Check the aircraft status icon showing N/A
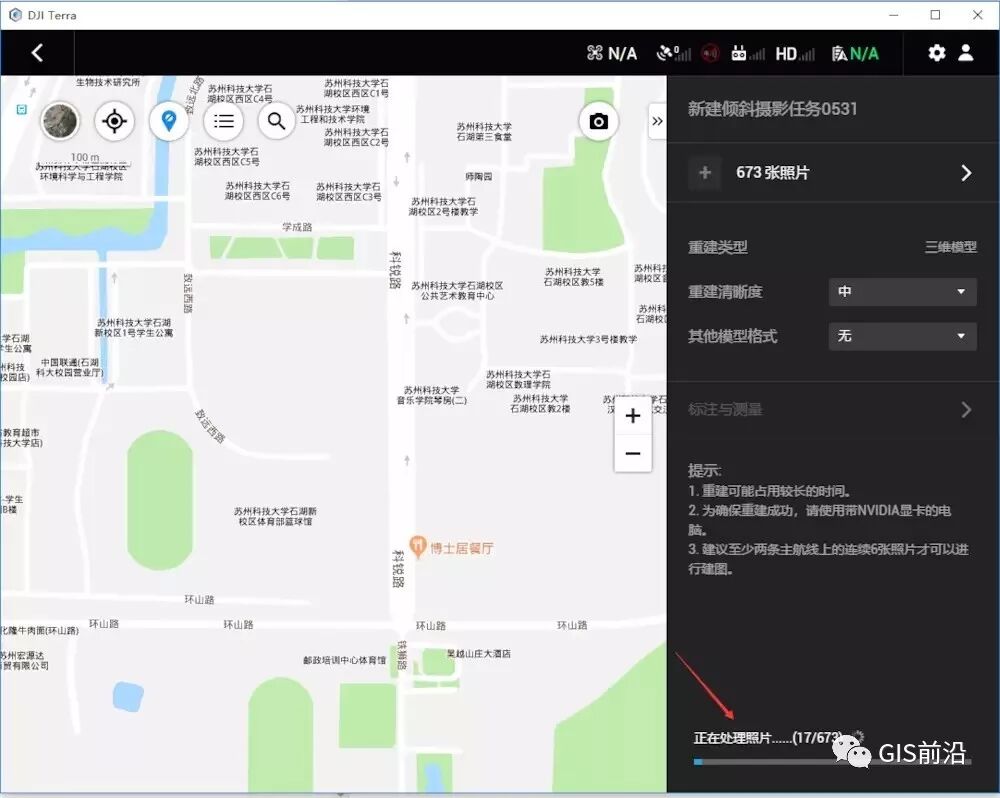The height and width of the screenshot is (798, 1000). [609, 53]
